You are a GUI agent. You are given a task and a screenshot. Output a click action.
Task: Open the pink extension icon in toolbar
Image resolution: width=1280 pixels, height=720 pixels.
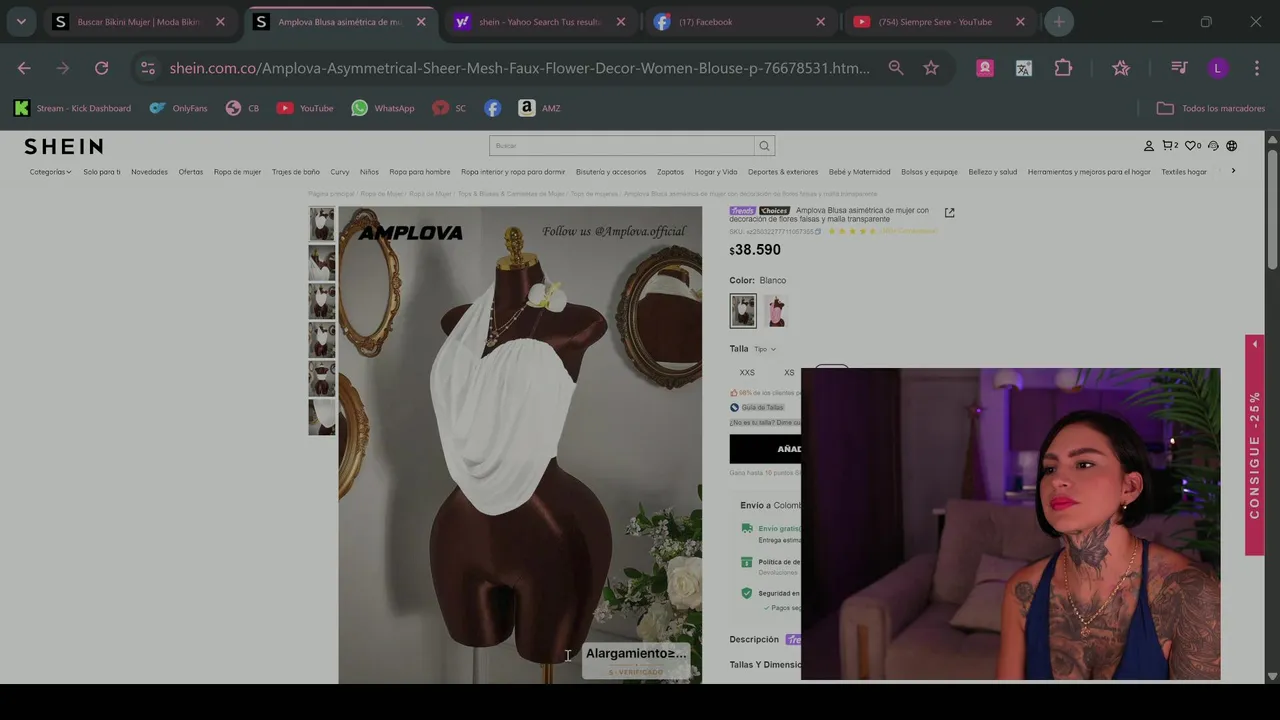(985, 68)
